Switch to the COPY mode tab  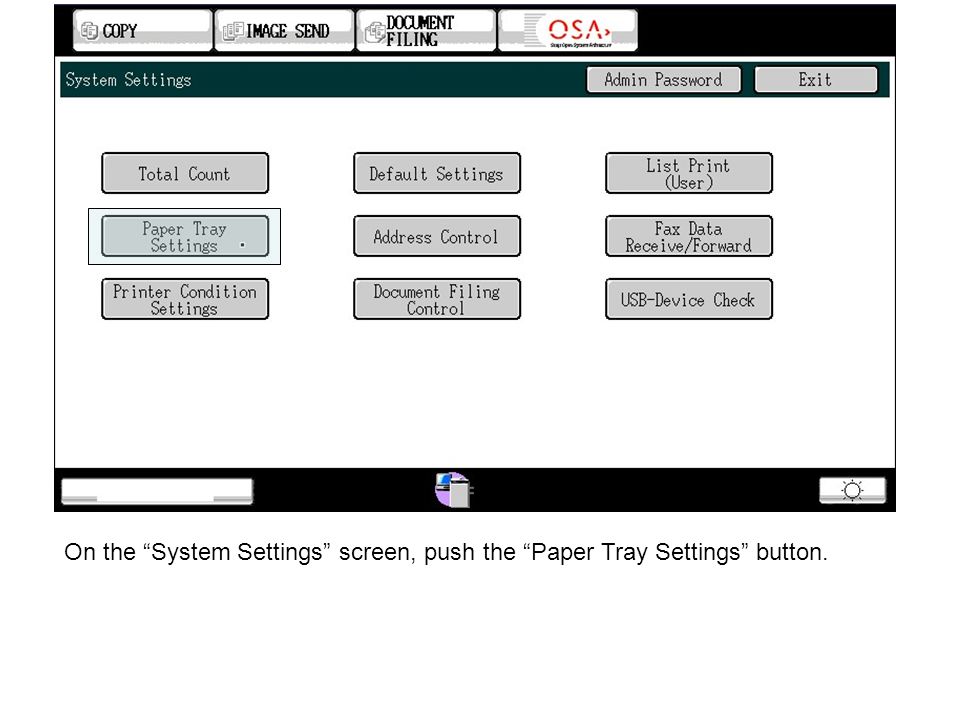pyautogui.click(x=142, y=30)
